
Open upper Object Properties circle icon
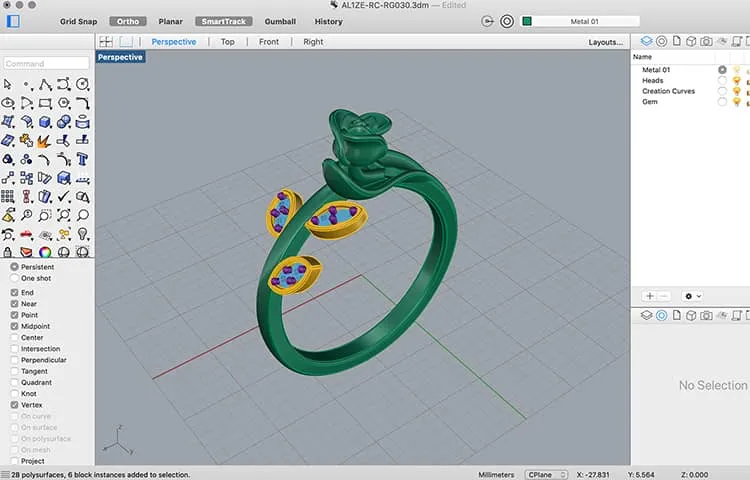662,42
